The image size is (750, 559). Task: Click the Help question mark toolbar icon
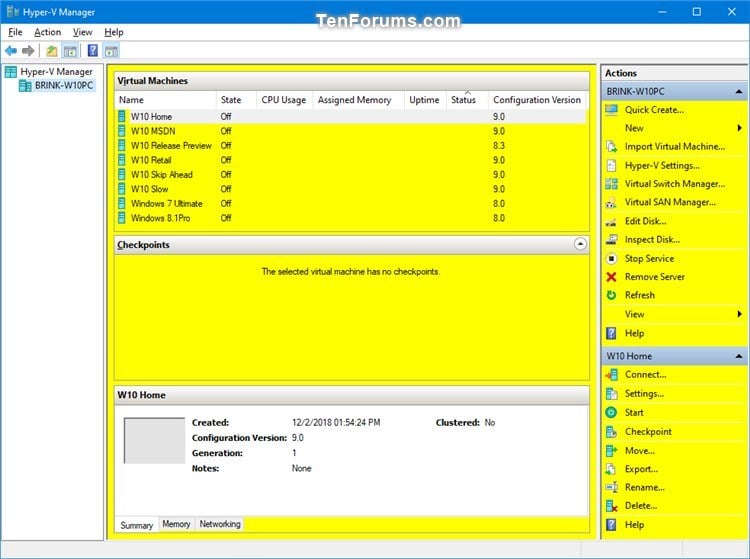pos(93,50)
